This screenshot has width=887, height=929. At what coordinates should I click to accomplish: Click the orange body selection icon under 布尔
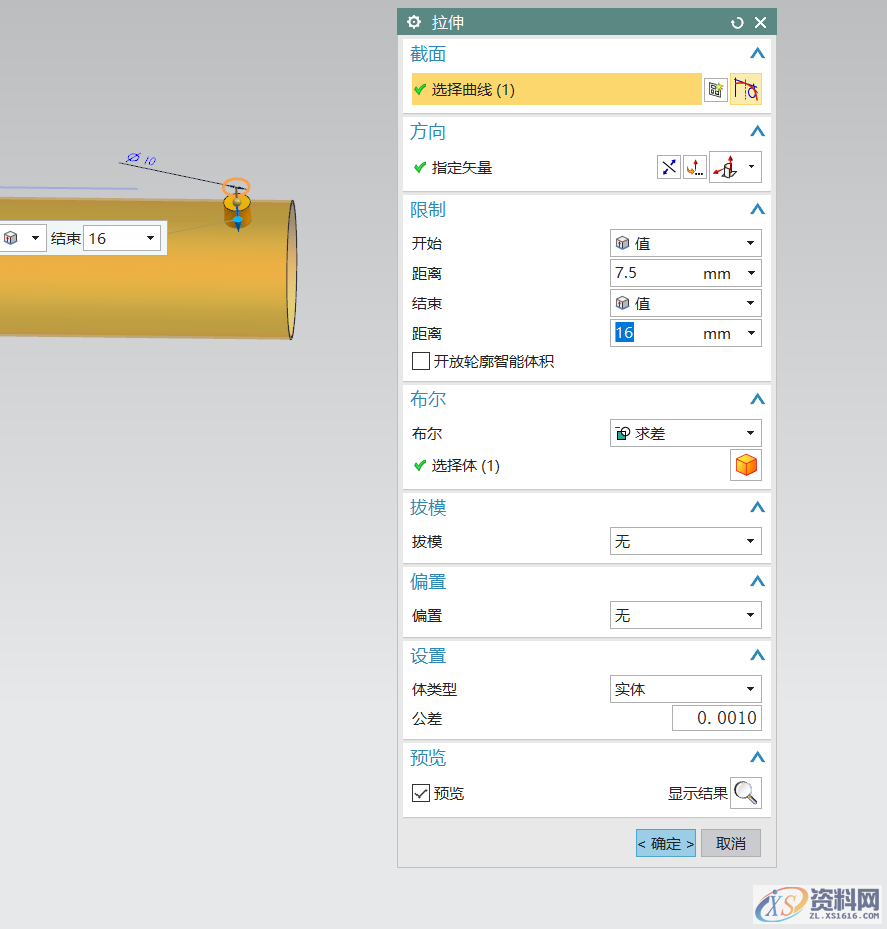coord(746,465)
